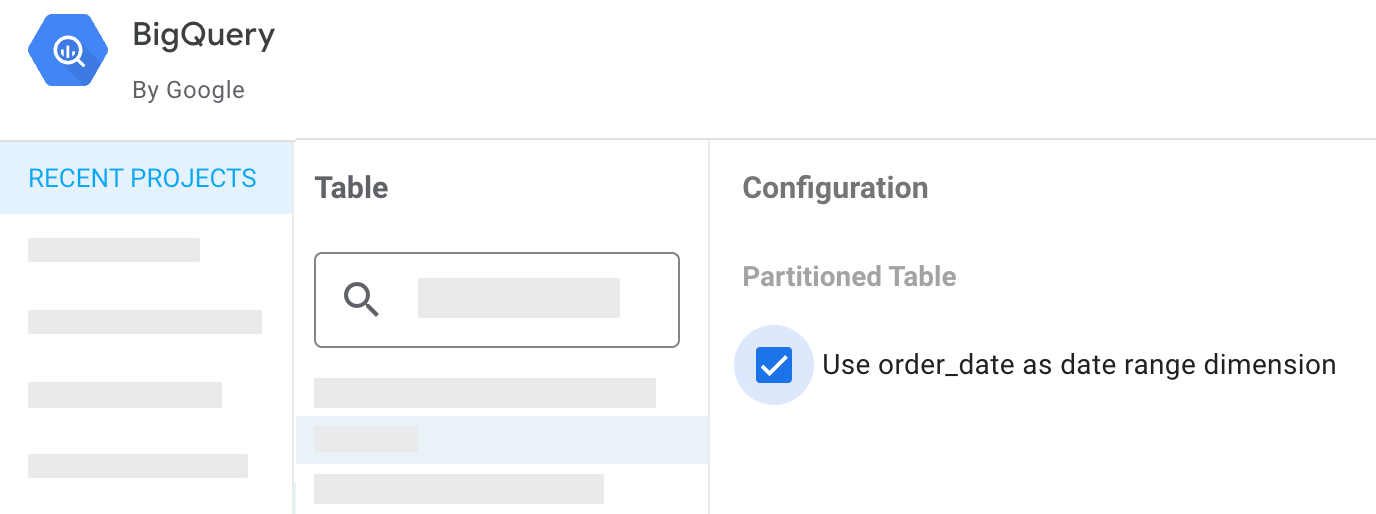Click the Partitioned Table section label
Viewport: 1376px width, 514px height.
pos(849,277)
